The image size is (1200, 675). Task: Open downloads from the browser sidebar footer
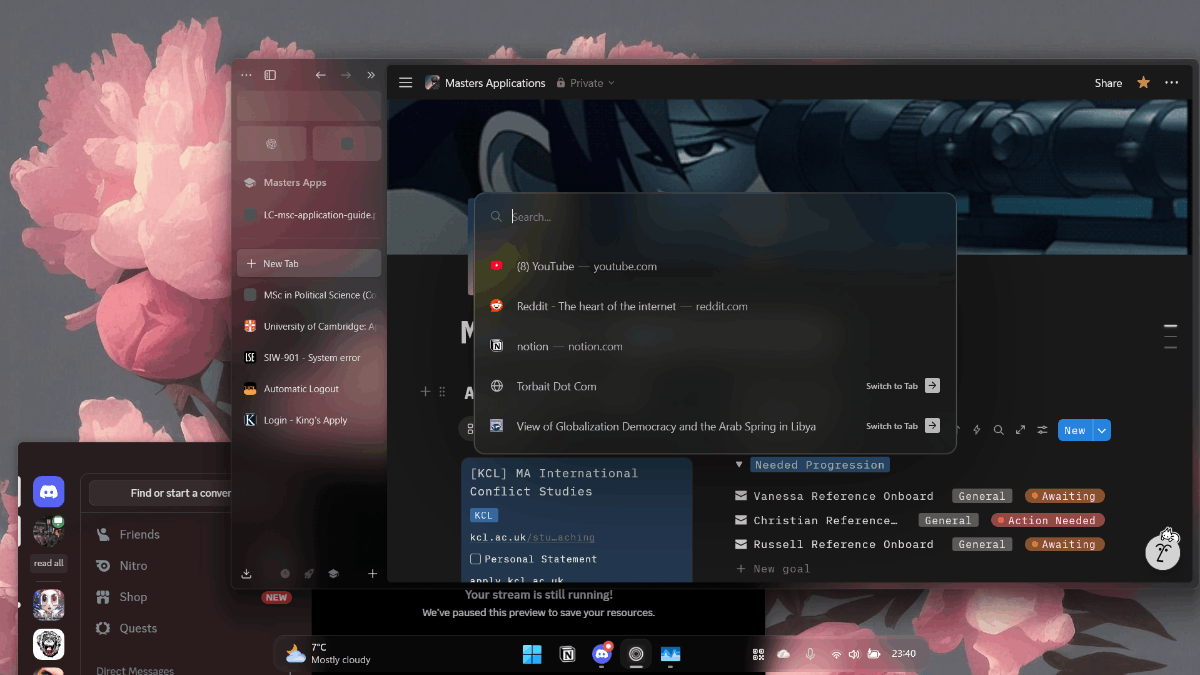(x=246, y=574)
